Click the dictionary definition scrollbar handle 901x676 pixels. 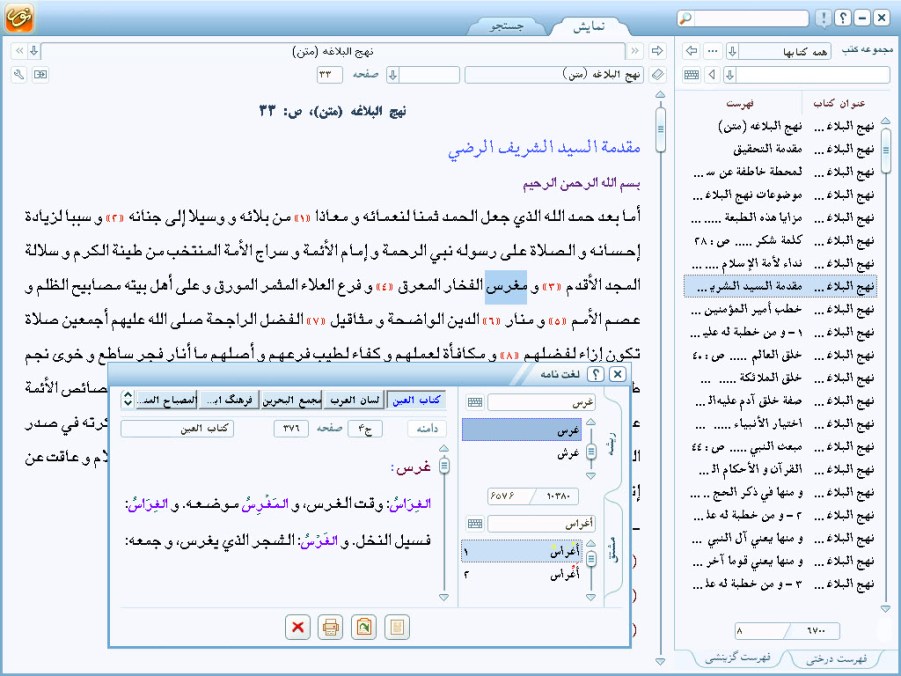pos(444,466)
